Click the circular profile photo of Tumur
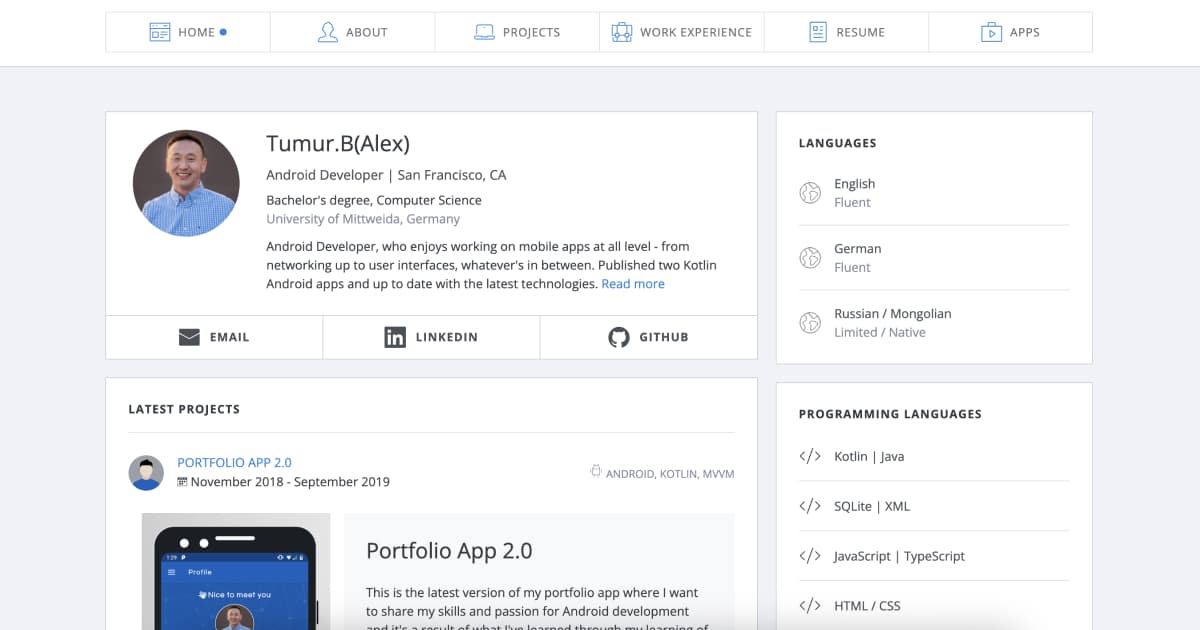 click(186, 182)
